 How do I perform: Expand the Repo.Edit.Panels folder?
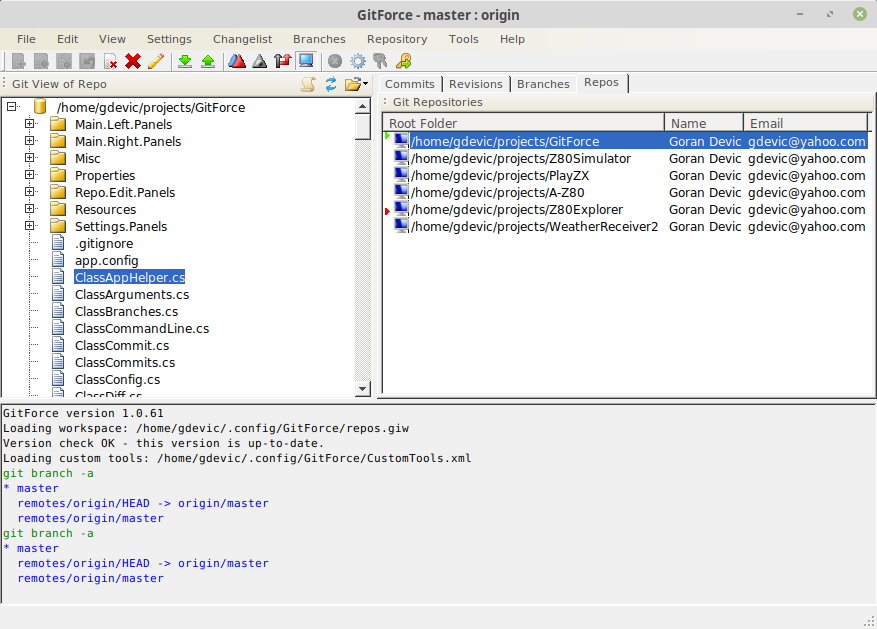pyautogui.click(x=30, y=192)
